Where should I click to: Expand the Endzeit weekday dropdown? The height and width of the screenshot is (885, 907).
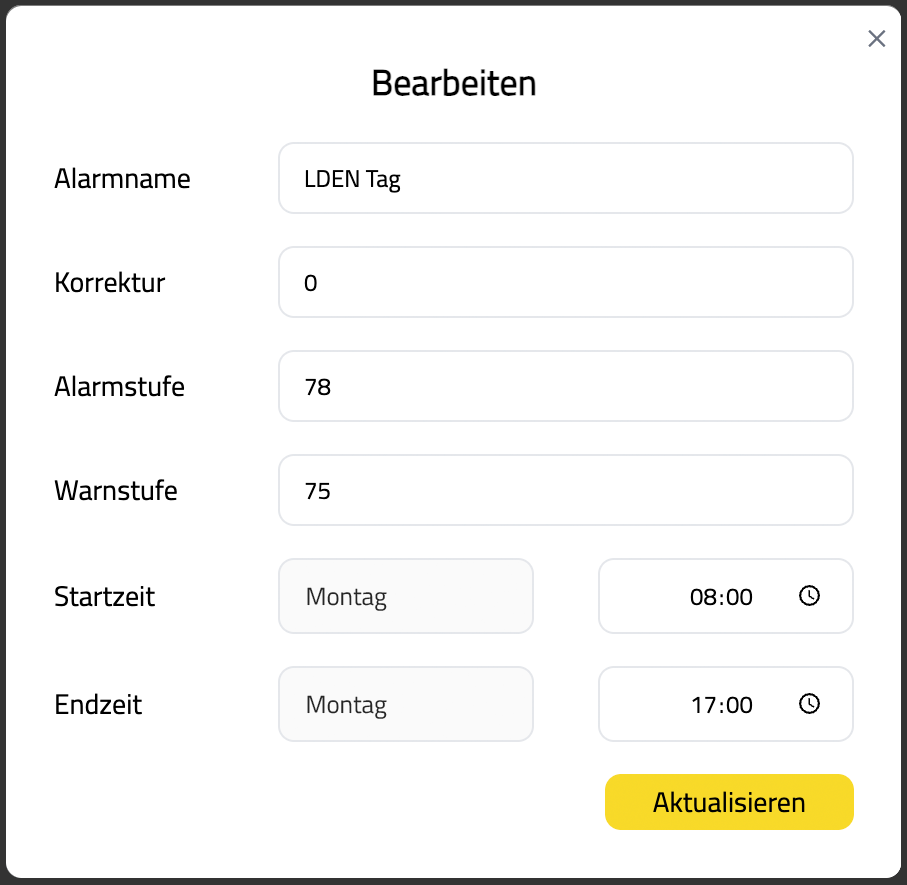tap(406, 704)
